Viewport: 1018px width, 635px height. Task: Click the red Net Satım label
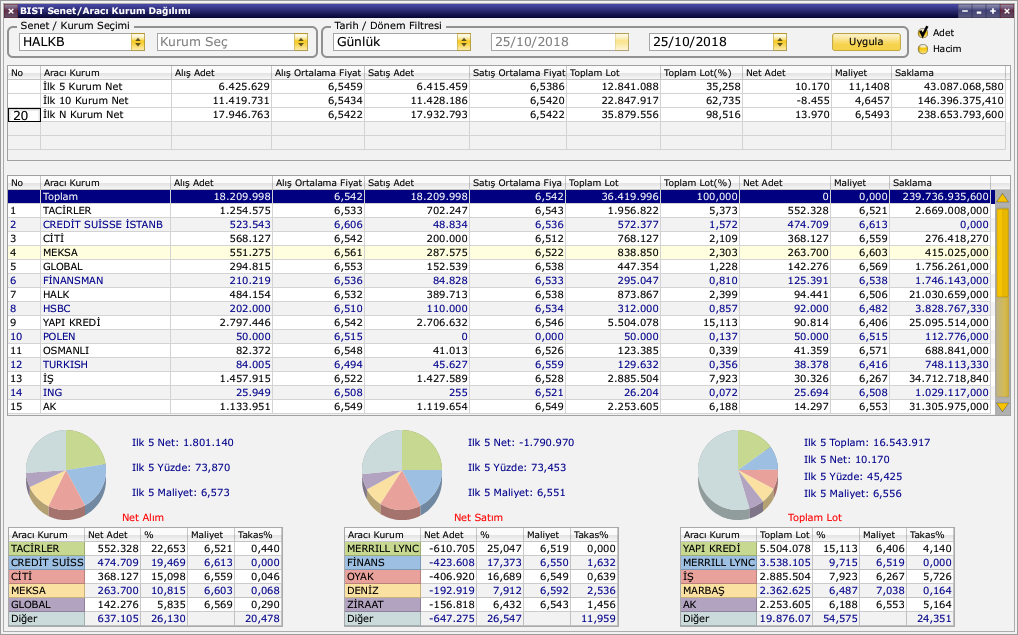(478, 517)
